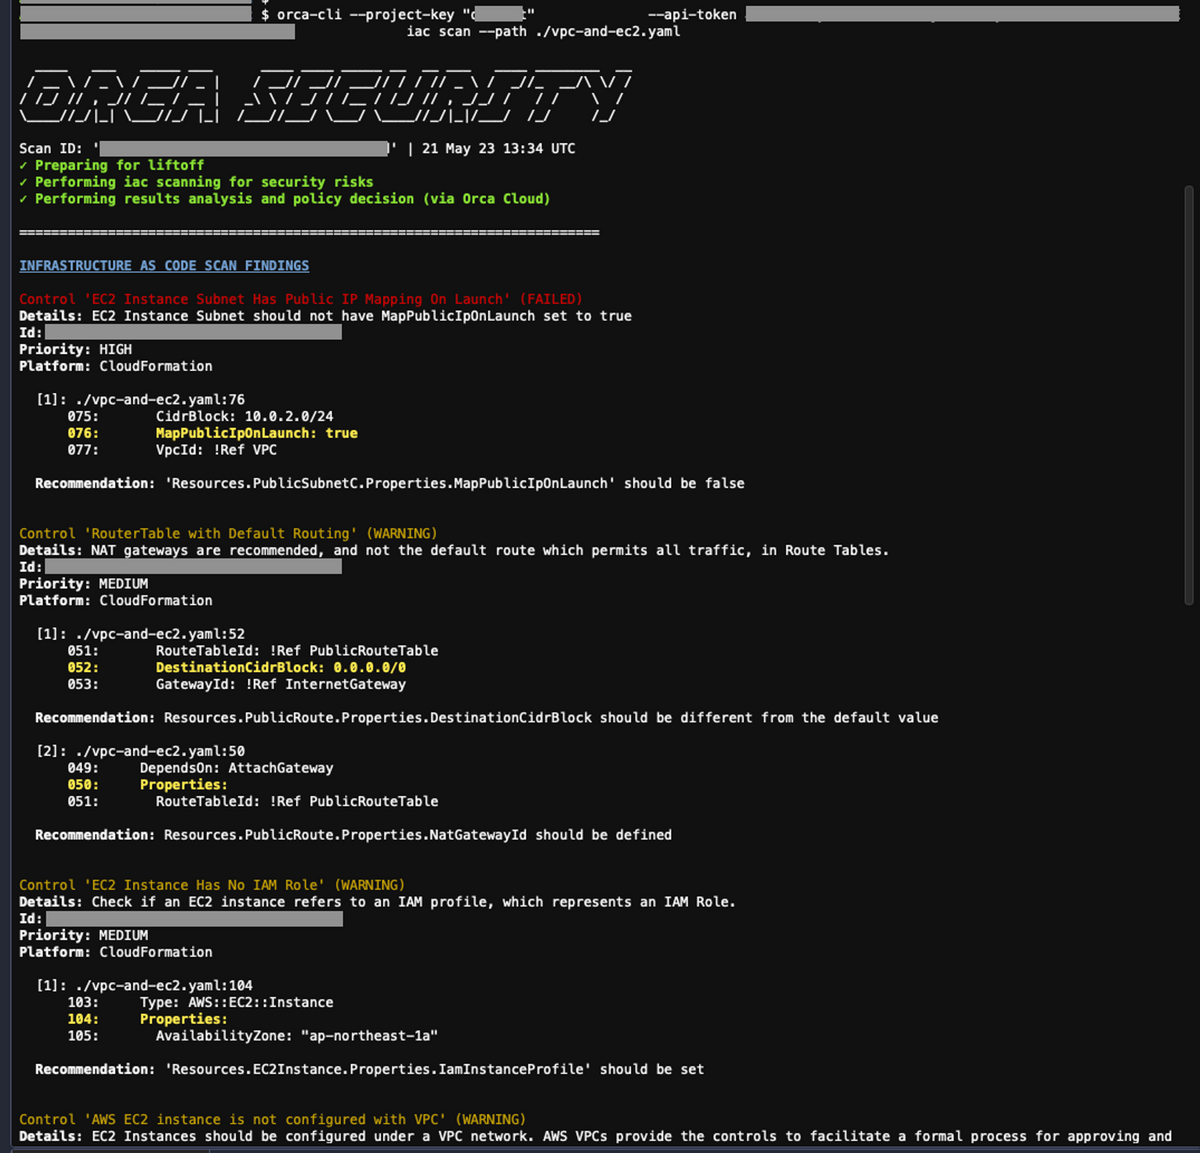This screenshot has width=1200, height=1153.
Task: Click the file reference './vpc-and-ec2.yaml:104'
Action: coord(163,985)
